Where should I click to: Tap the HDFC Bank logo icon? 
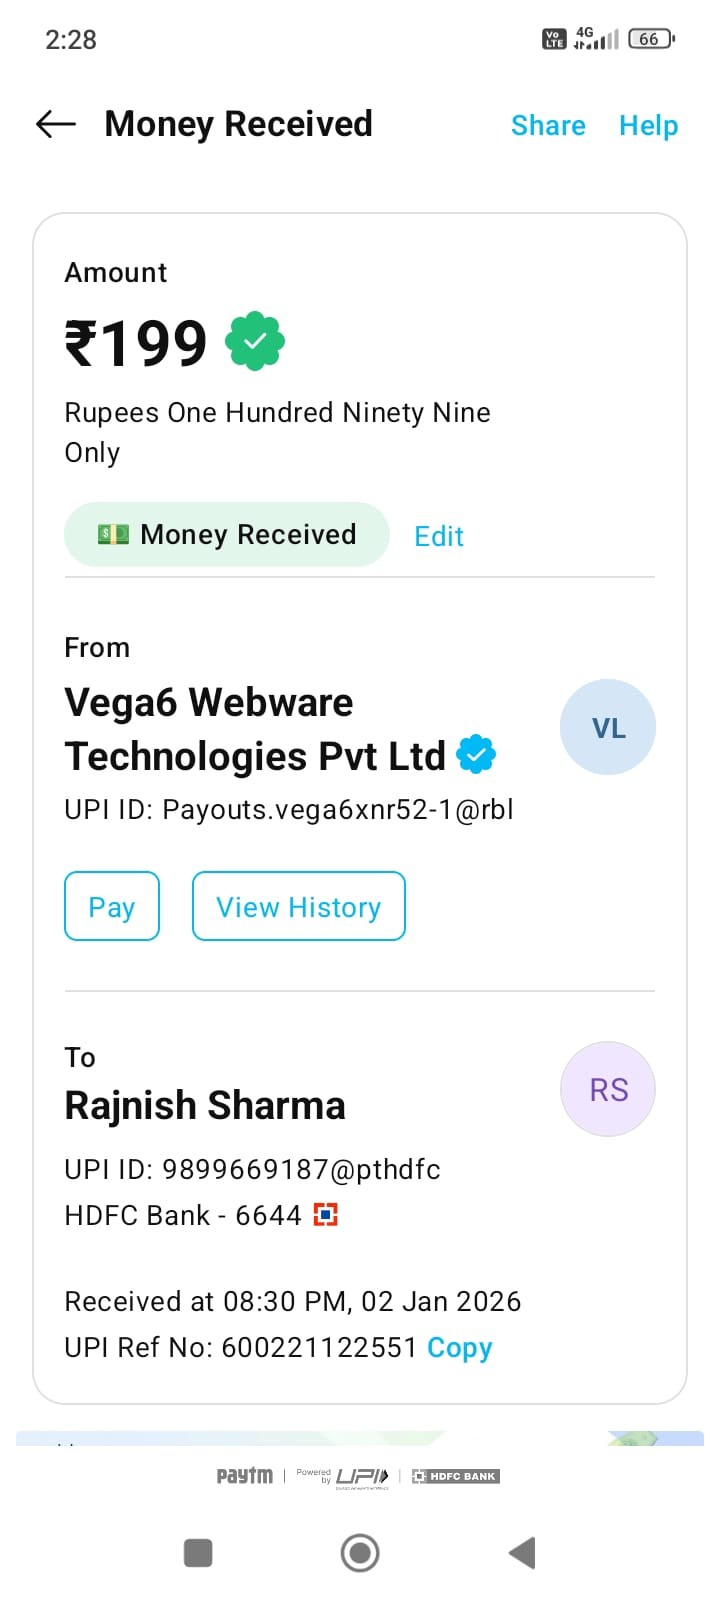click(x=325, y=1215)
